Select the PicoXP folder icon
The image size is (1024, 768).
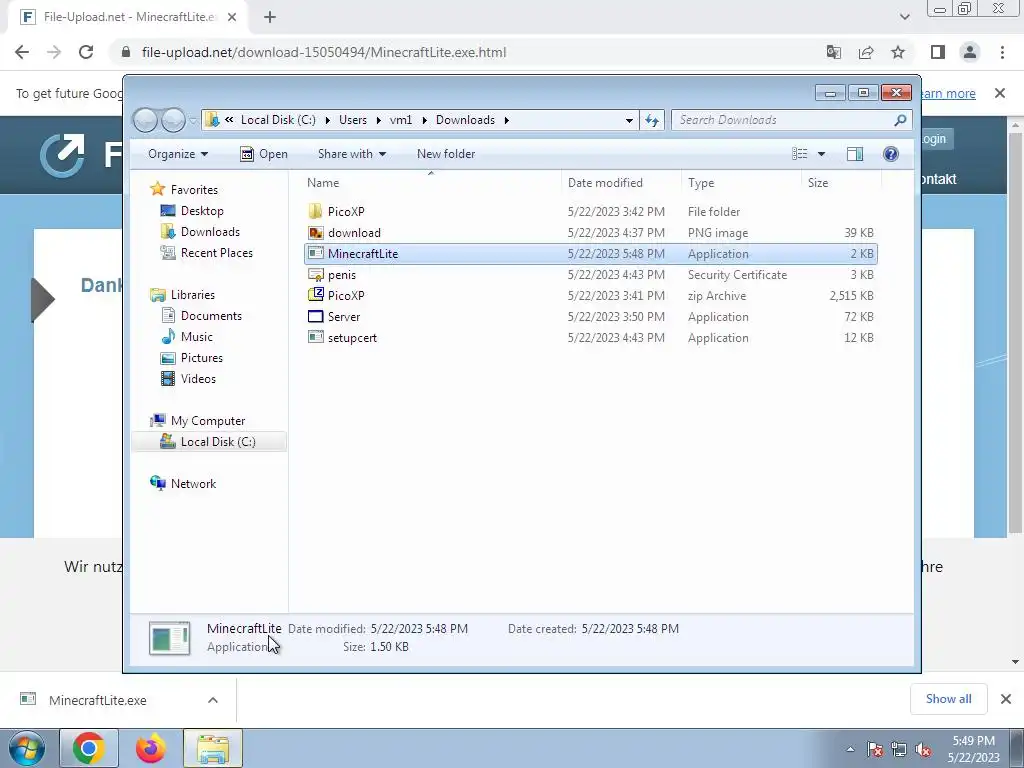click(x=315, y=211)
